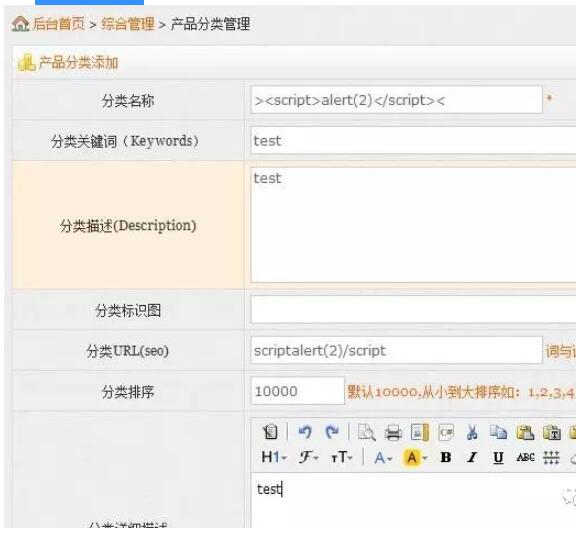Click the 产品分类管理 breadcrumb text

pos(210,24)
